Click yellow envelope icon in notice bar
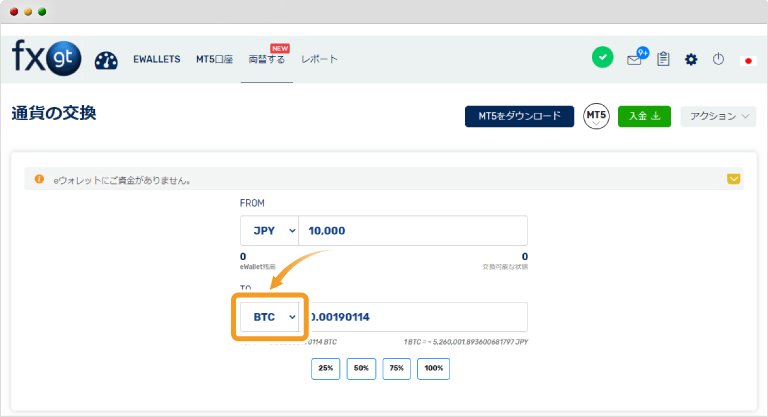 click(x=733, y=179)
